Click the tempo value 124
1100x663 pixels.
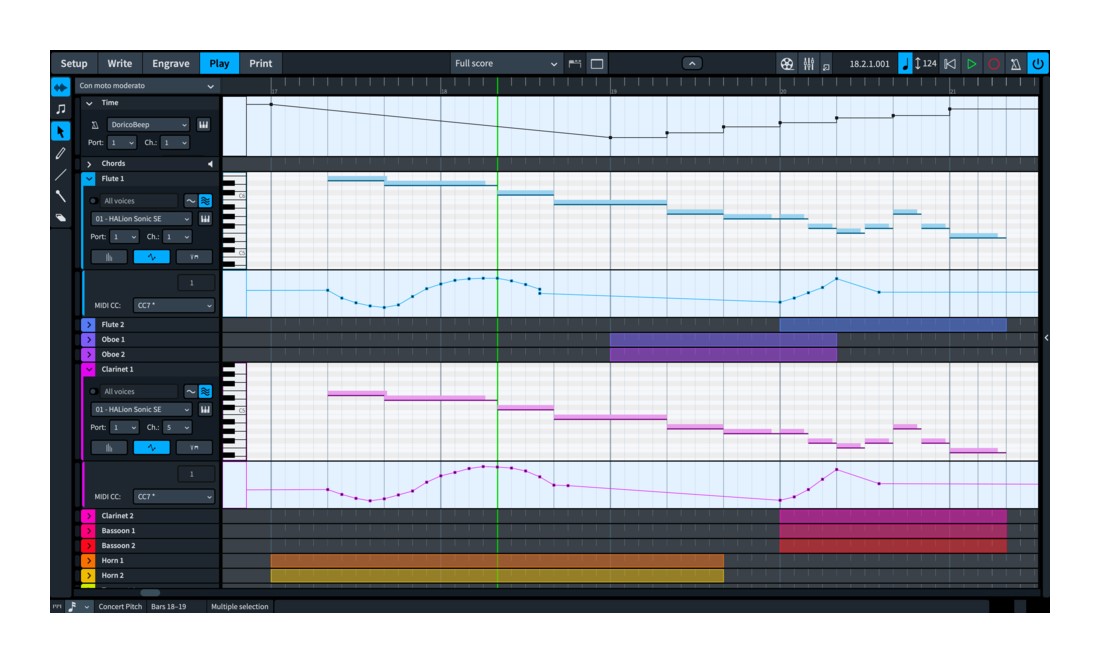pos(930,63)
